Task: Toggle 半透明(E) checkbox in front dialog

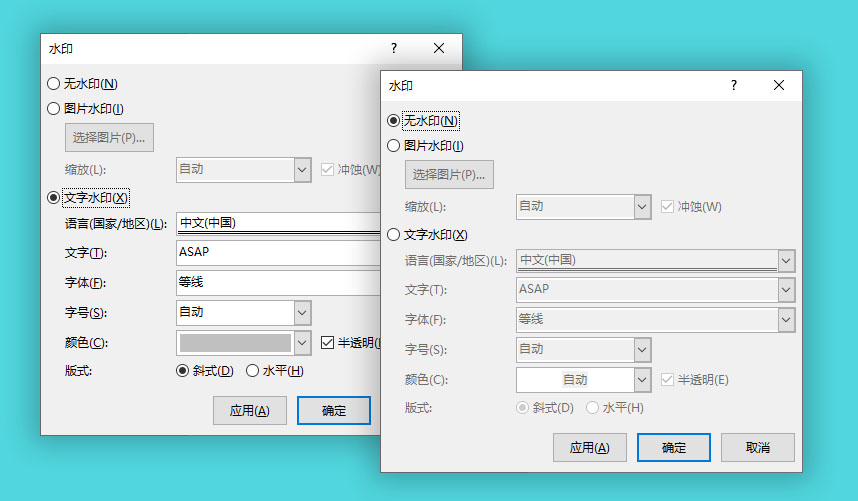Action: point(667,380)
